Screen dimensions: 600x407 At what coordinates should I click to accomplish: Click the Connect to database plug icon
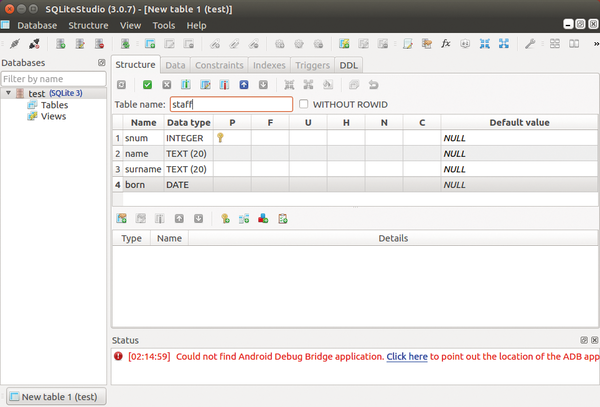pos(15,44)
